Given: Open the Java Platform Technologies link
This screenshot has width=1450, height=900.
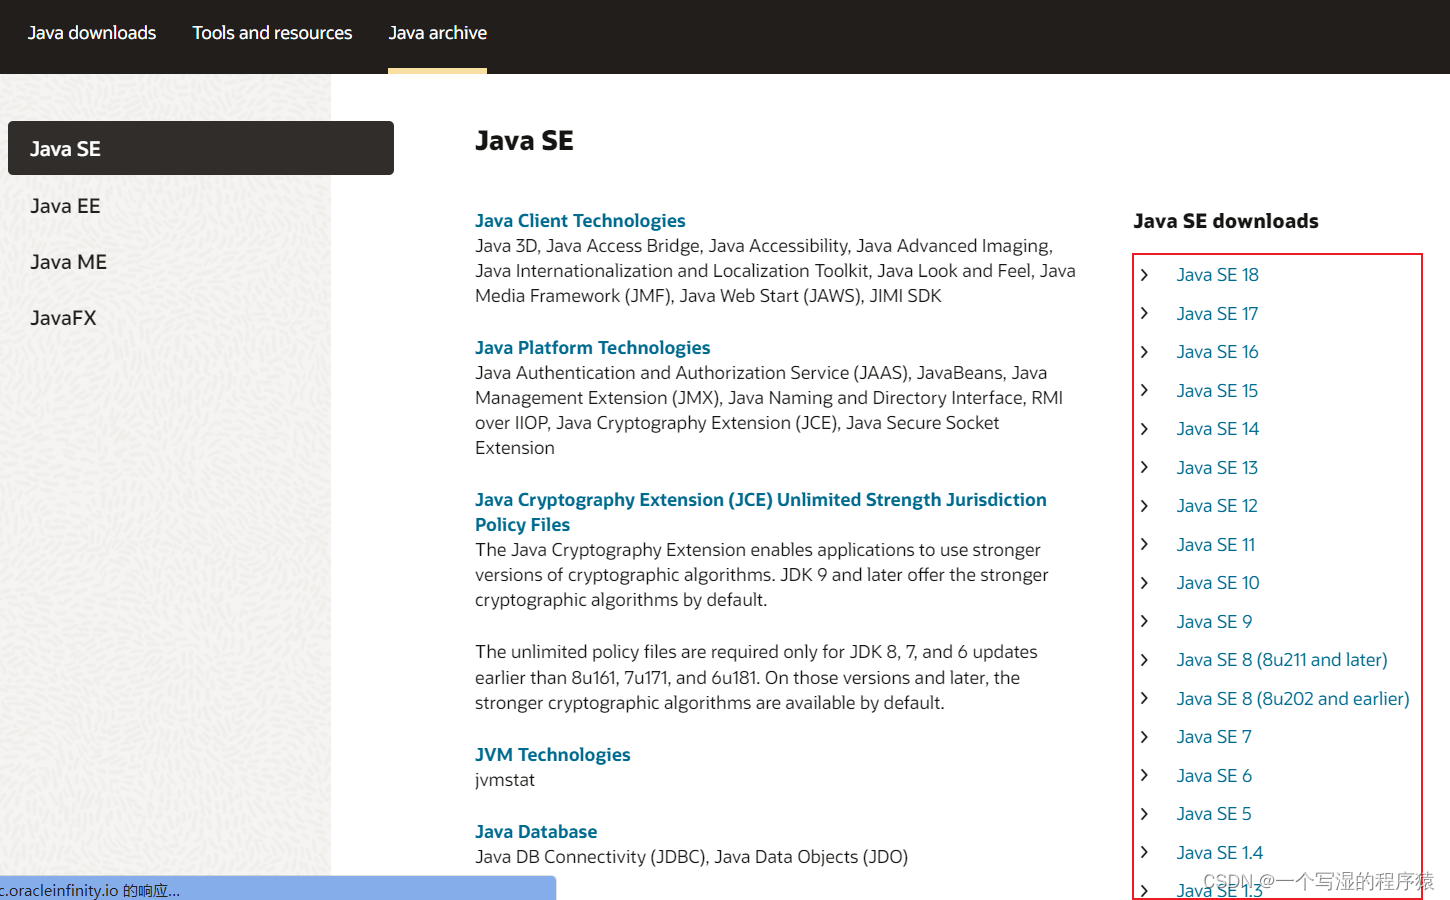Looking at the screenshot, I should click(592, 347).
